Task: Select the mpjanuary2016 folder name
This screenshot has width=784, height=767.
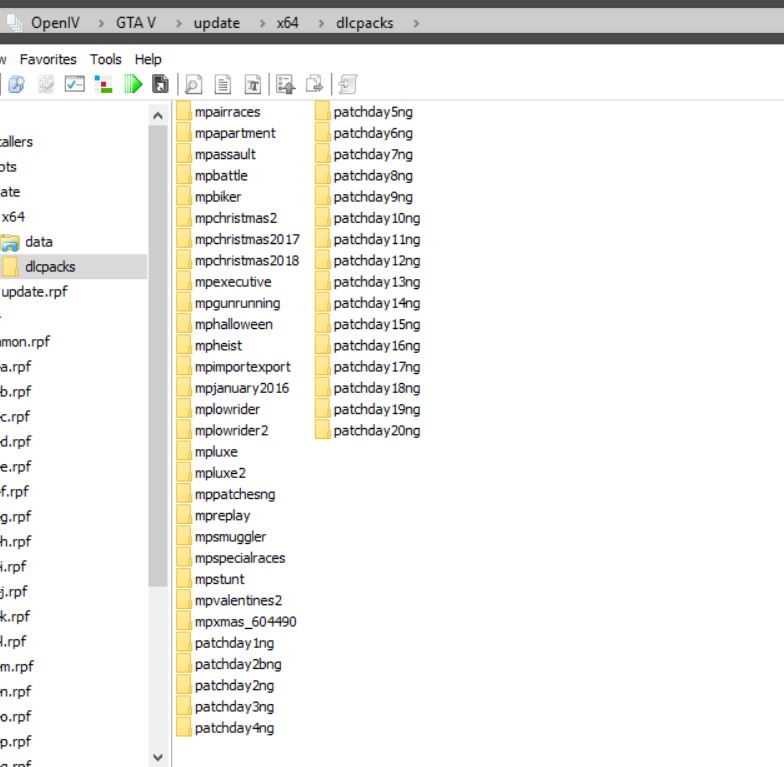Action: [242, 388]
